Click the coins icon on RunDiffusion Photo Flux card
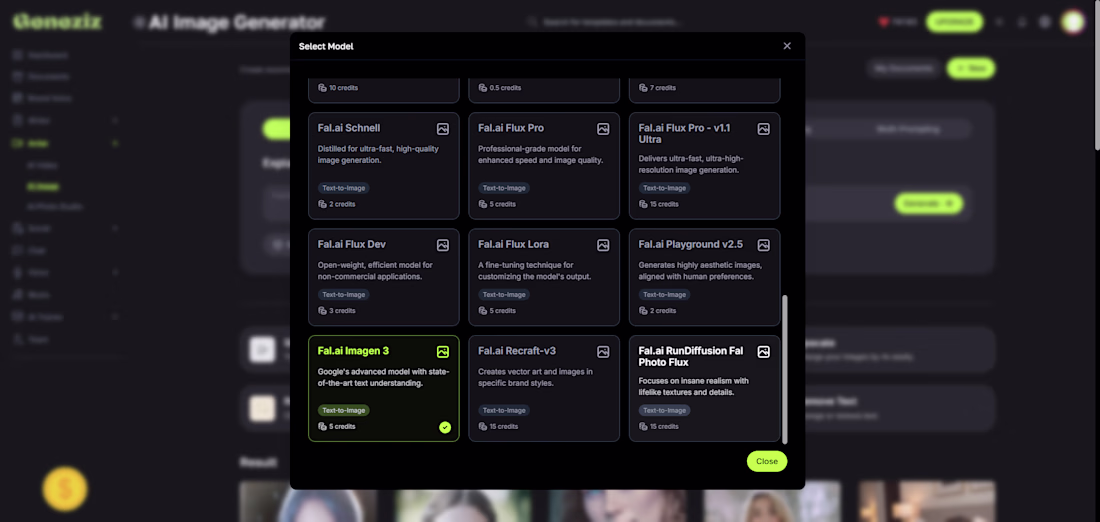The width and height of the screenshot is (1100, 522). tap(644, 427)
